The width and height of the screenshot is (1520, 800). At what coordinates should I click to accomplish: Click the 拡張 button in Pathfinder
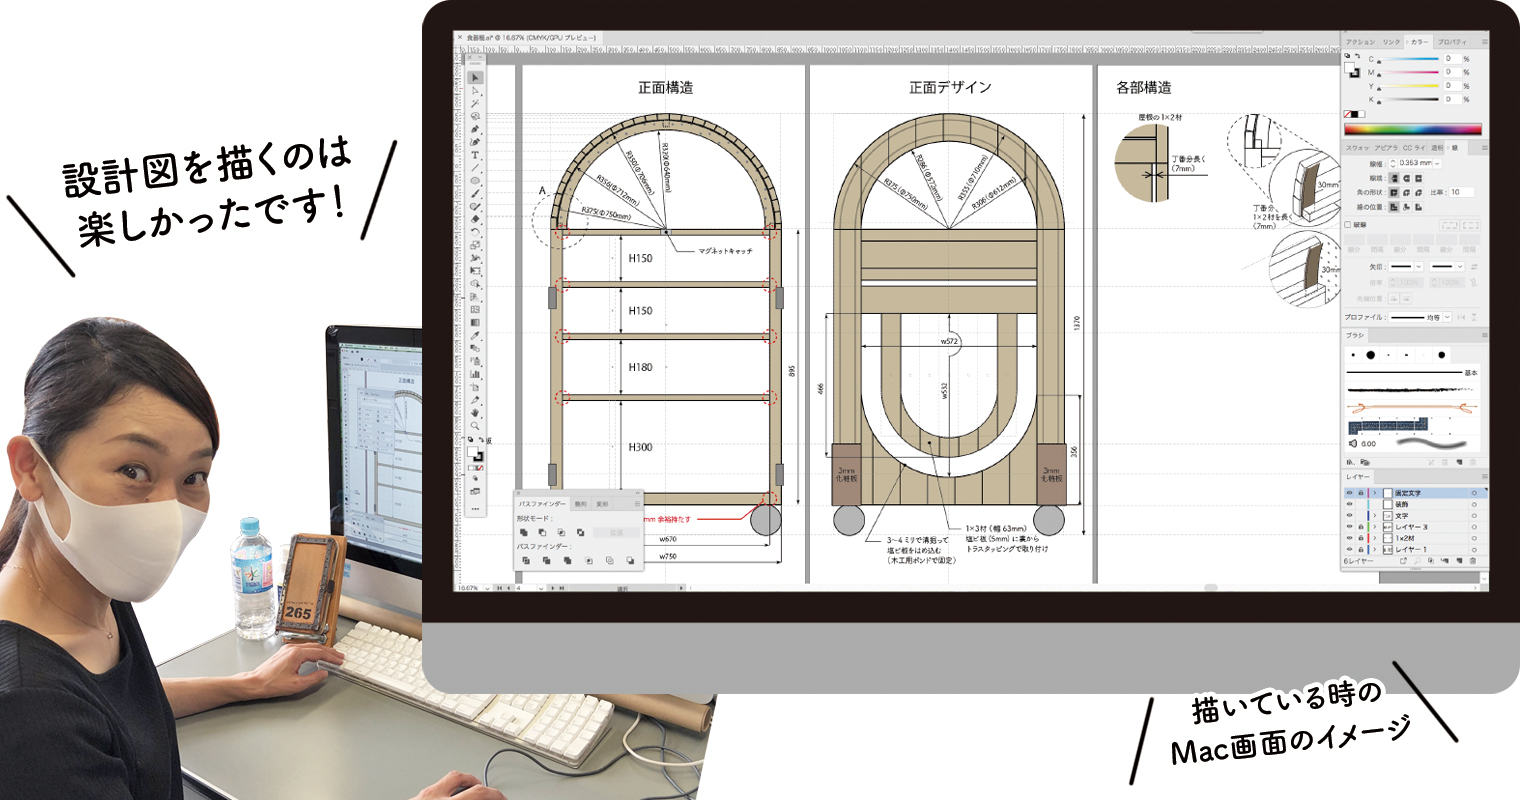click(616, 533)
